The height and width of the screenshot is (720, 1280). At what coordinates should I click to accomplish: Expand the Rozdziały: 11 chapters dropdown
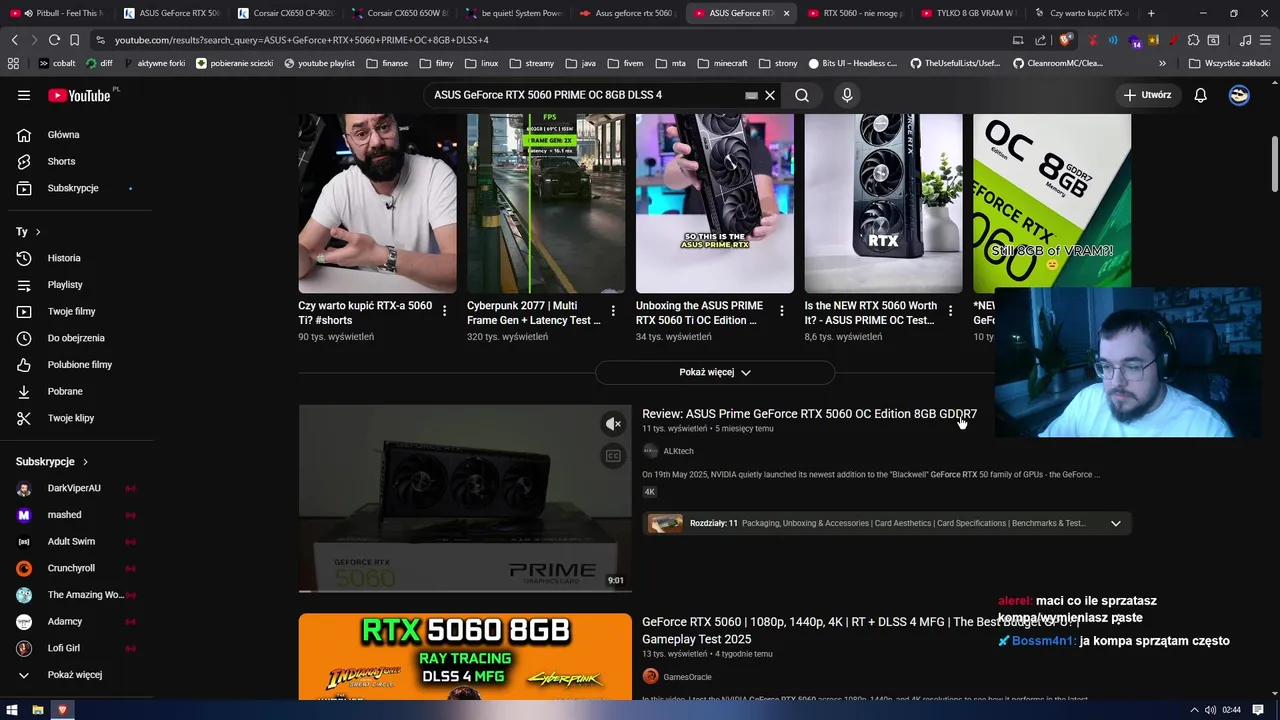coord(1116,523)
